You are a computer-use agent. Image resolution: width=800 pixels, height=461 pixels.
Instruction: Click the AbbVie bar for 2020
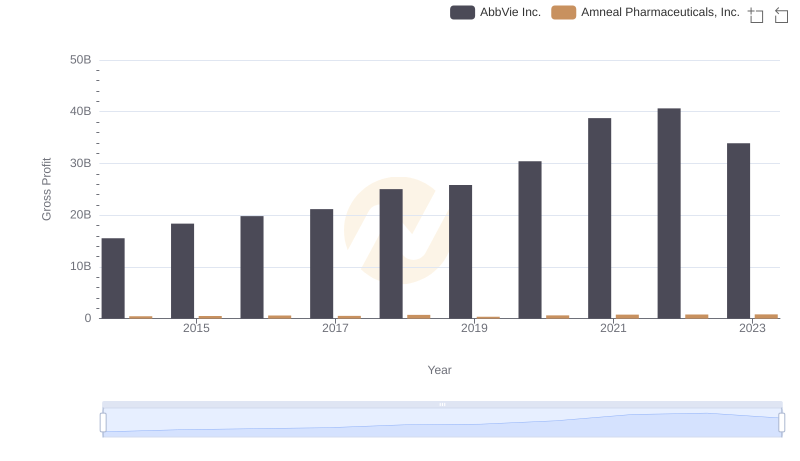530,240
